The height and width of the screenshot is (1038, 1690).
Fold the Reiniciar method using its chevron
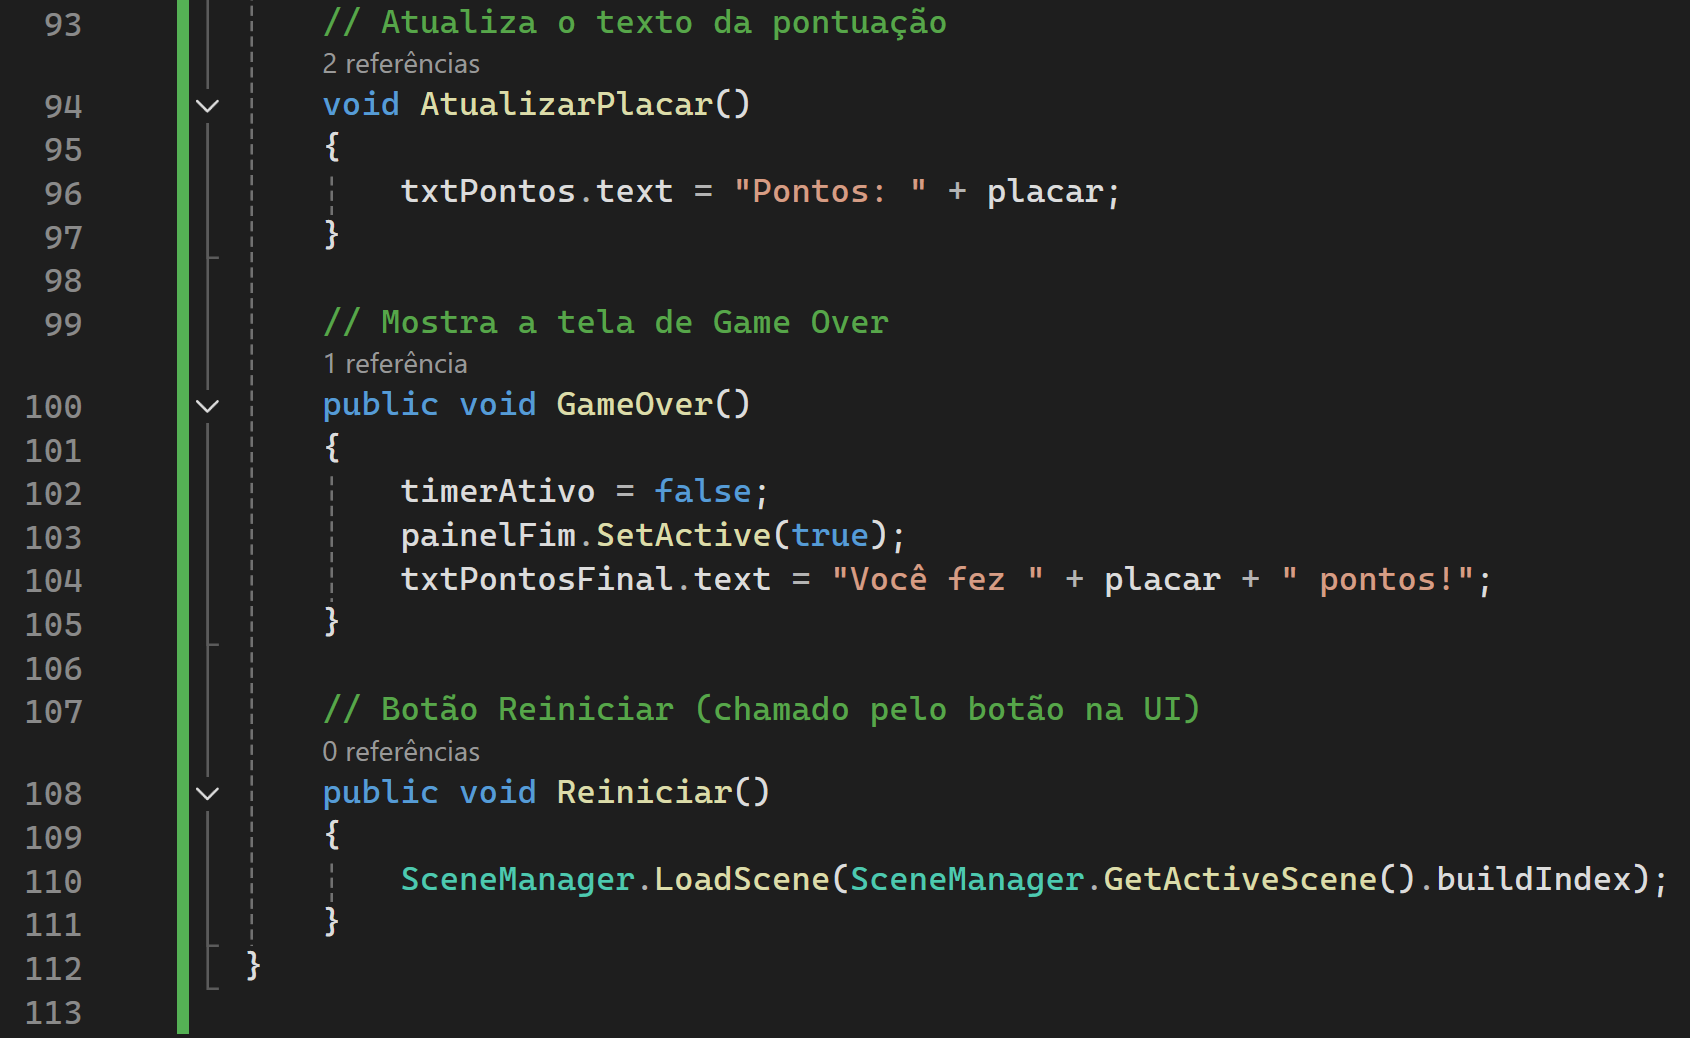pos(207,794)
